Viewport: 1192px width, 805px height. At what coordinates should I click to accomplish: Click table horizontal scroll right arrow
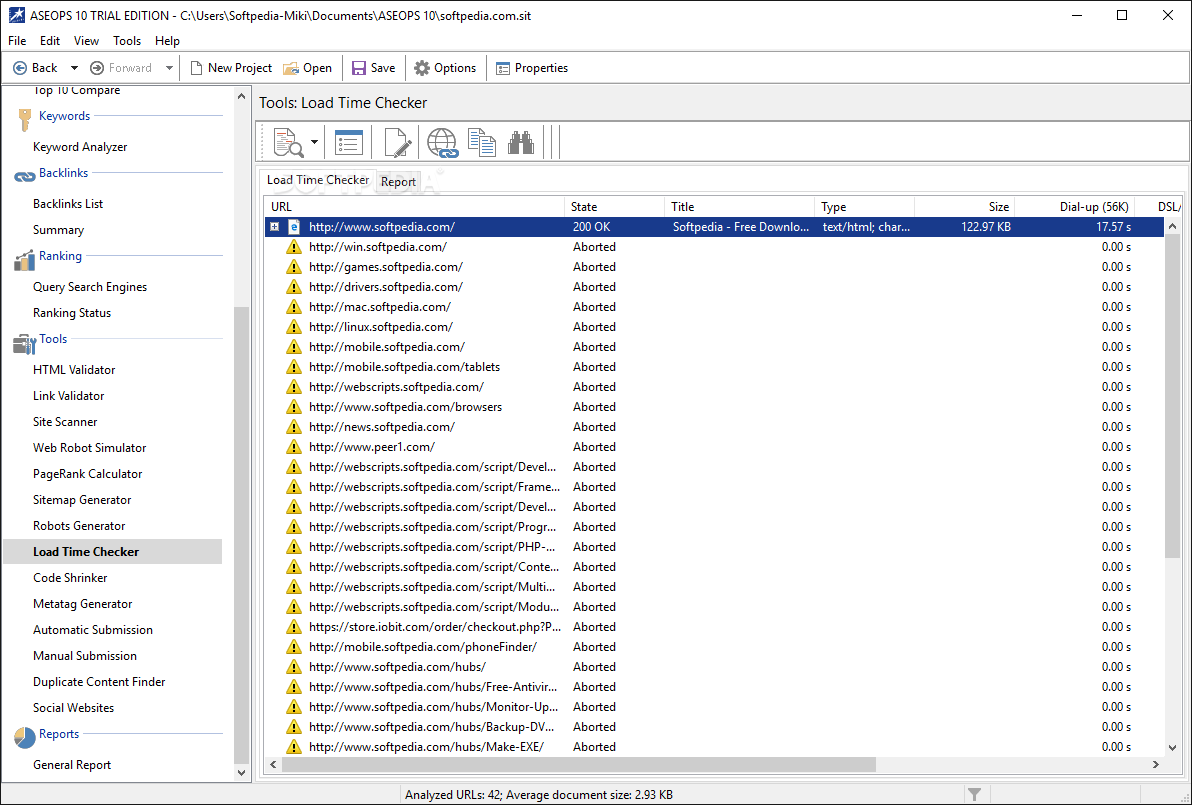[x=1156, y=765]
